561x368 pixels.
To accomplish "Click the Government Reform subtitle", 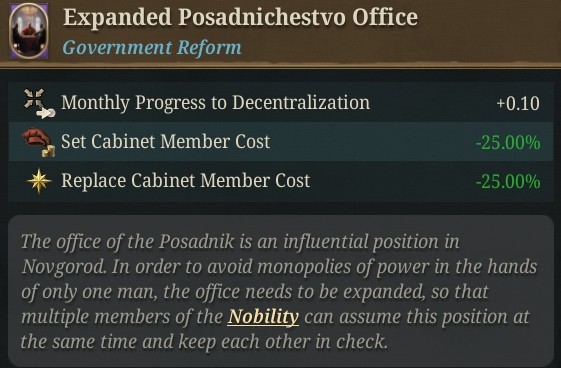I will tap(152, 47).
